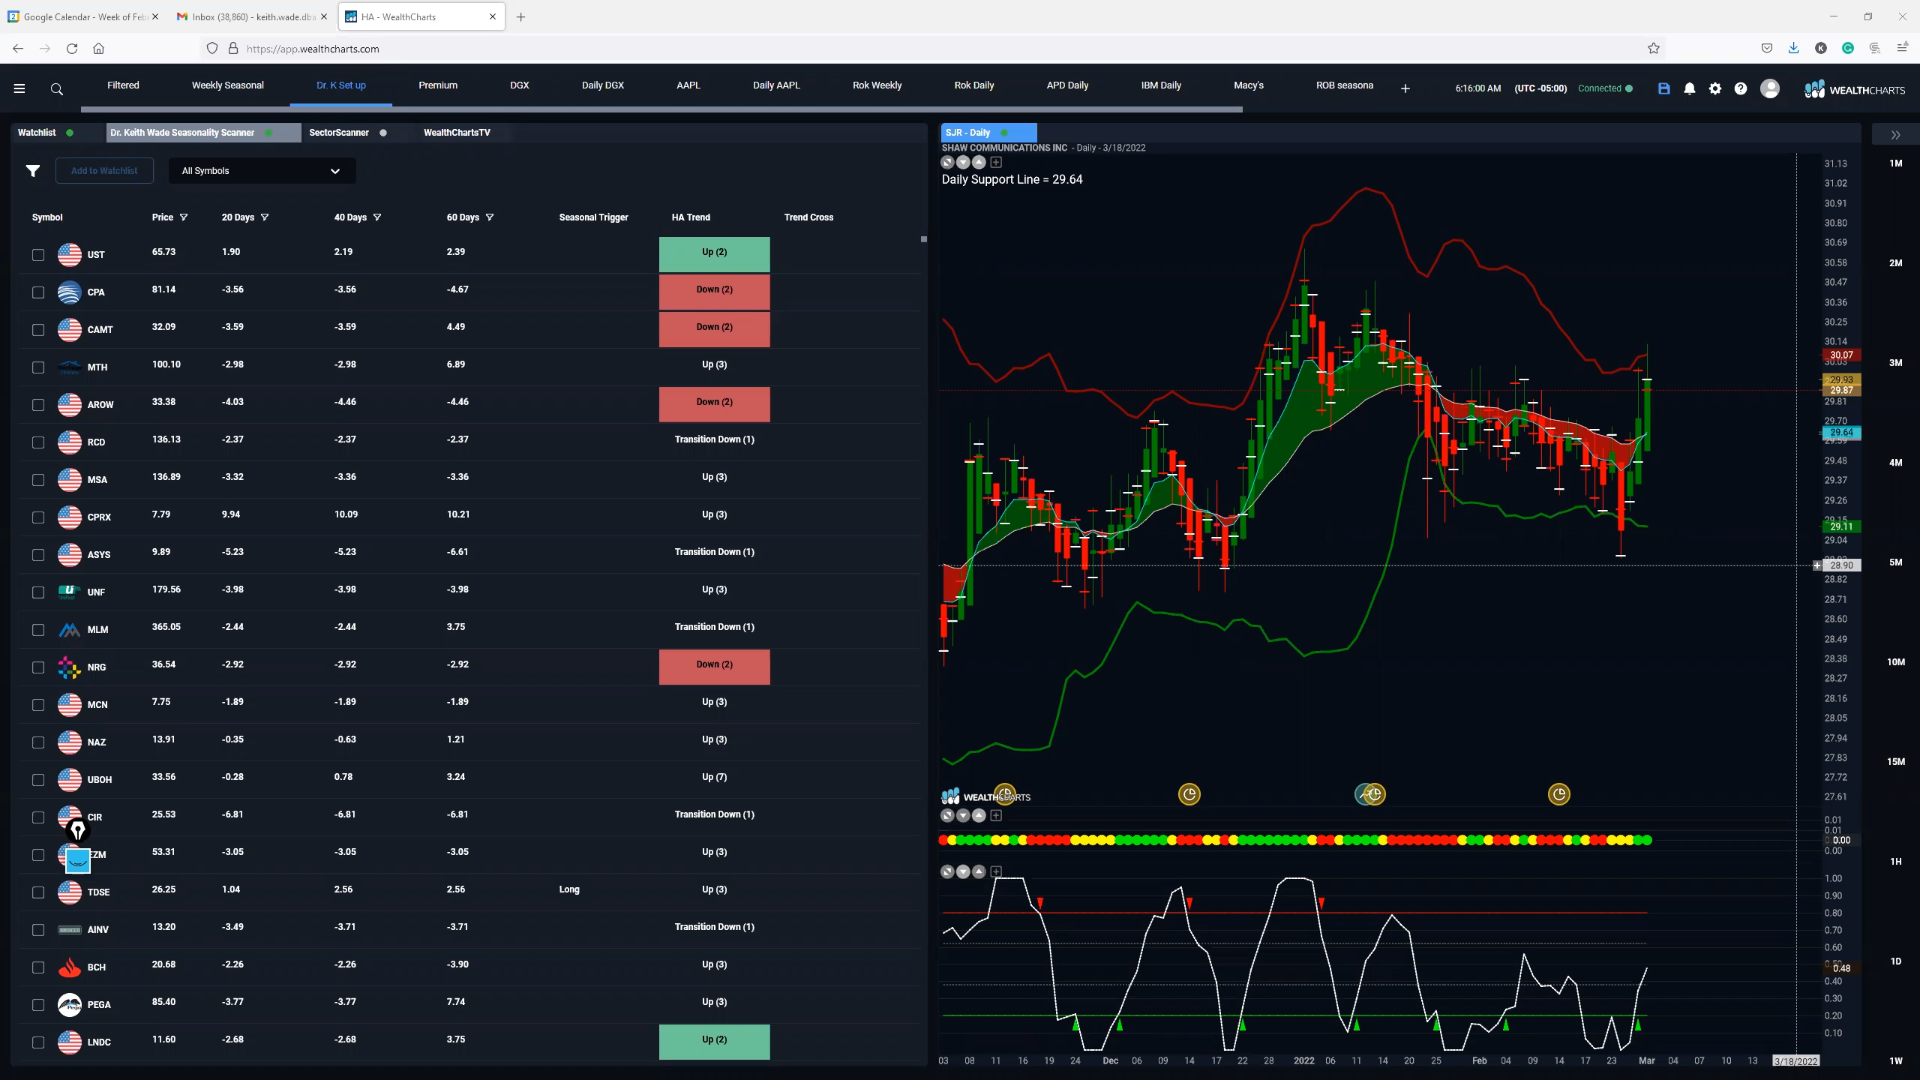Click the browser reload icon
The width and height of the screenshot is (1920, 1080).
click(72, 48)
